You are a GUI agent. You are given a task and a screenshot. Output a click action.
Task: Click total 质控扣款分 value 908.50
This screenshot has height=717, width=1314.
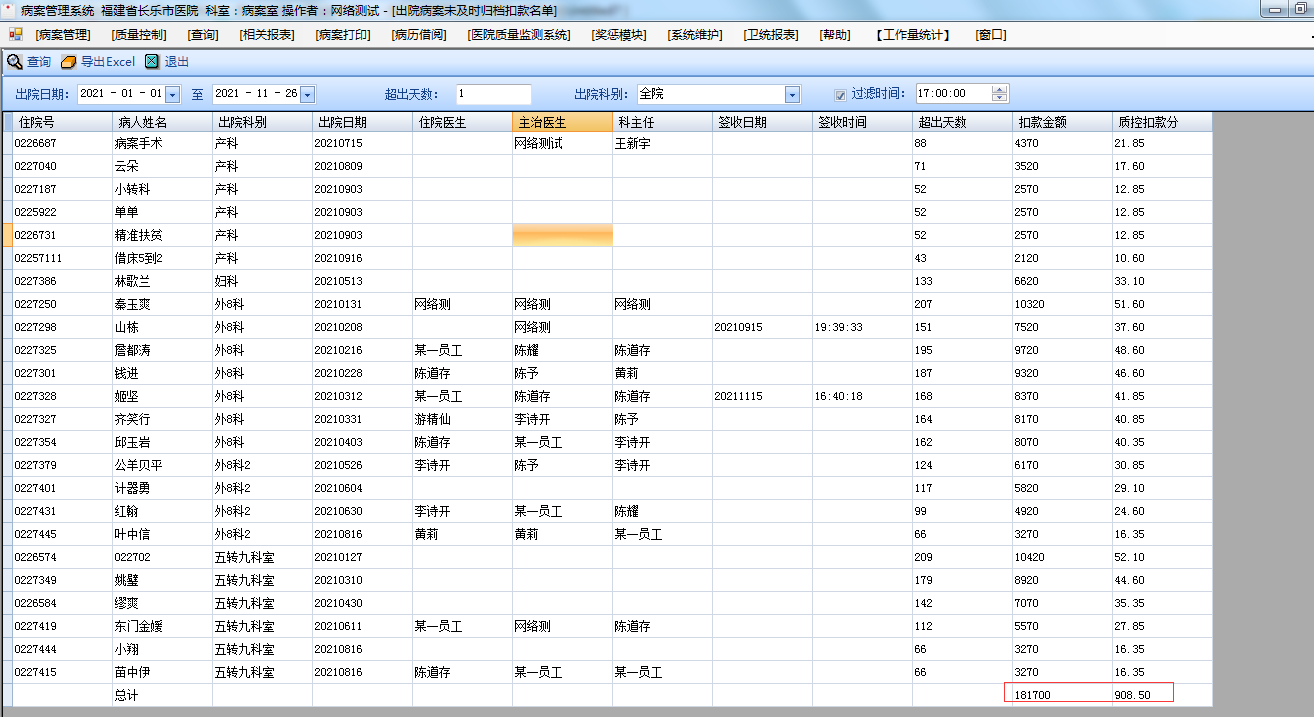pos(1132,694)
